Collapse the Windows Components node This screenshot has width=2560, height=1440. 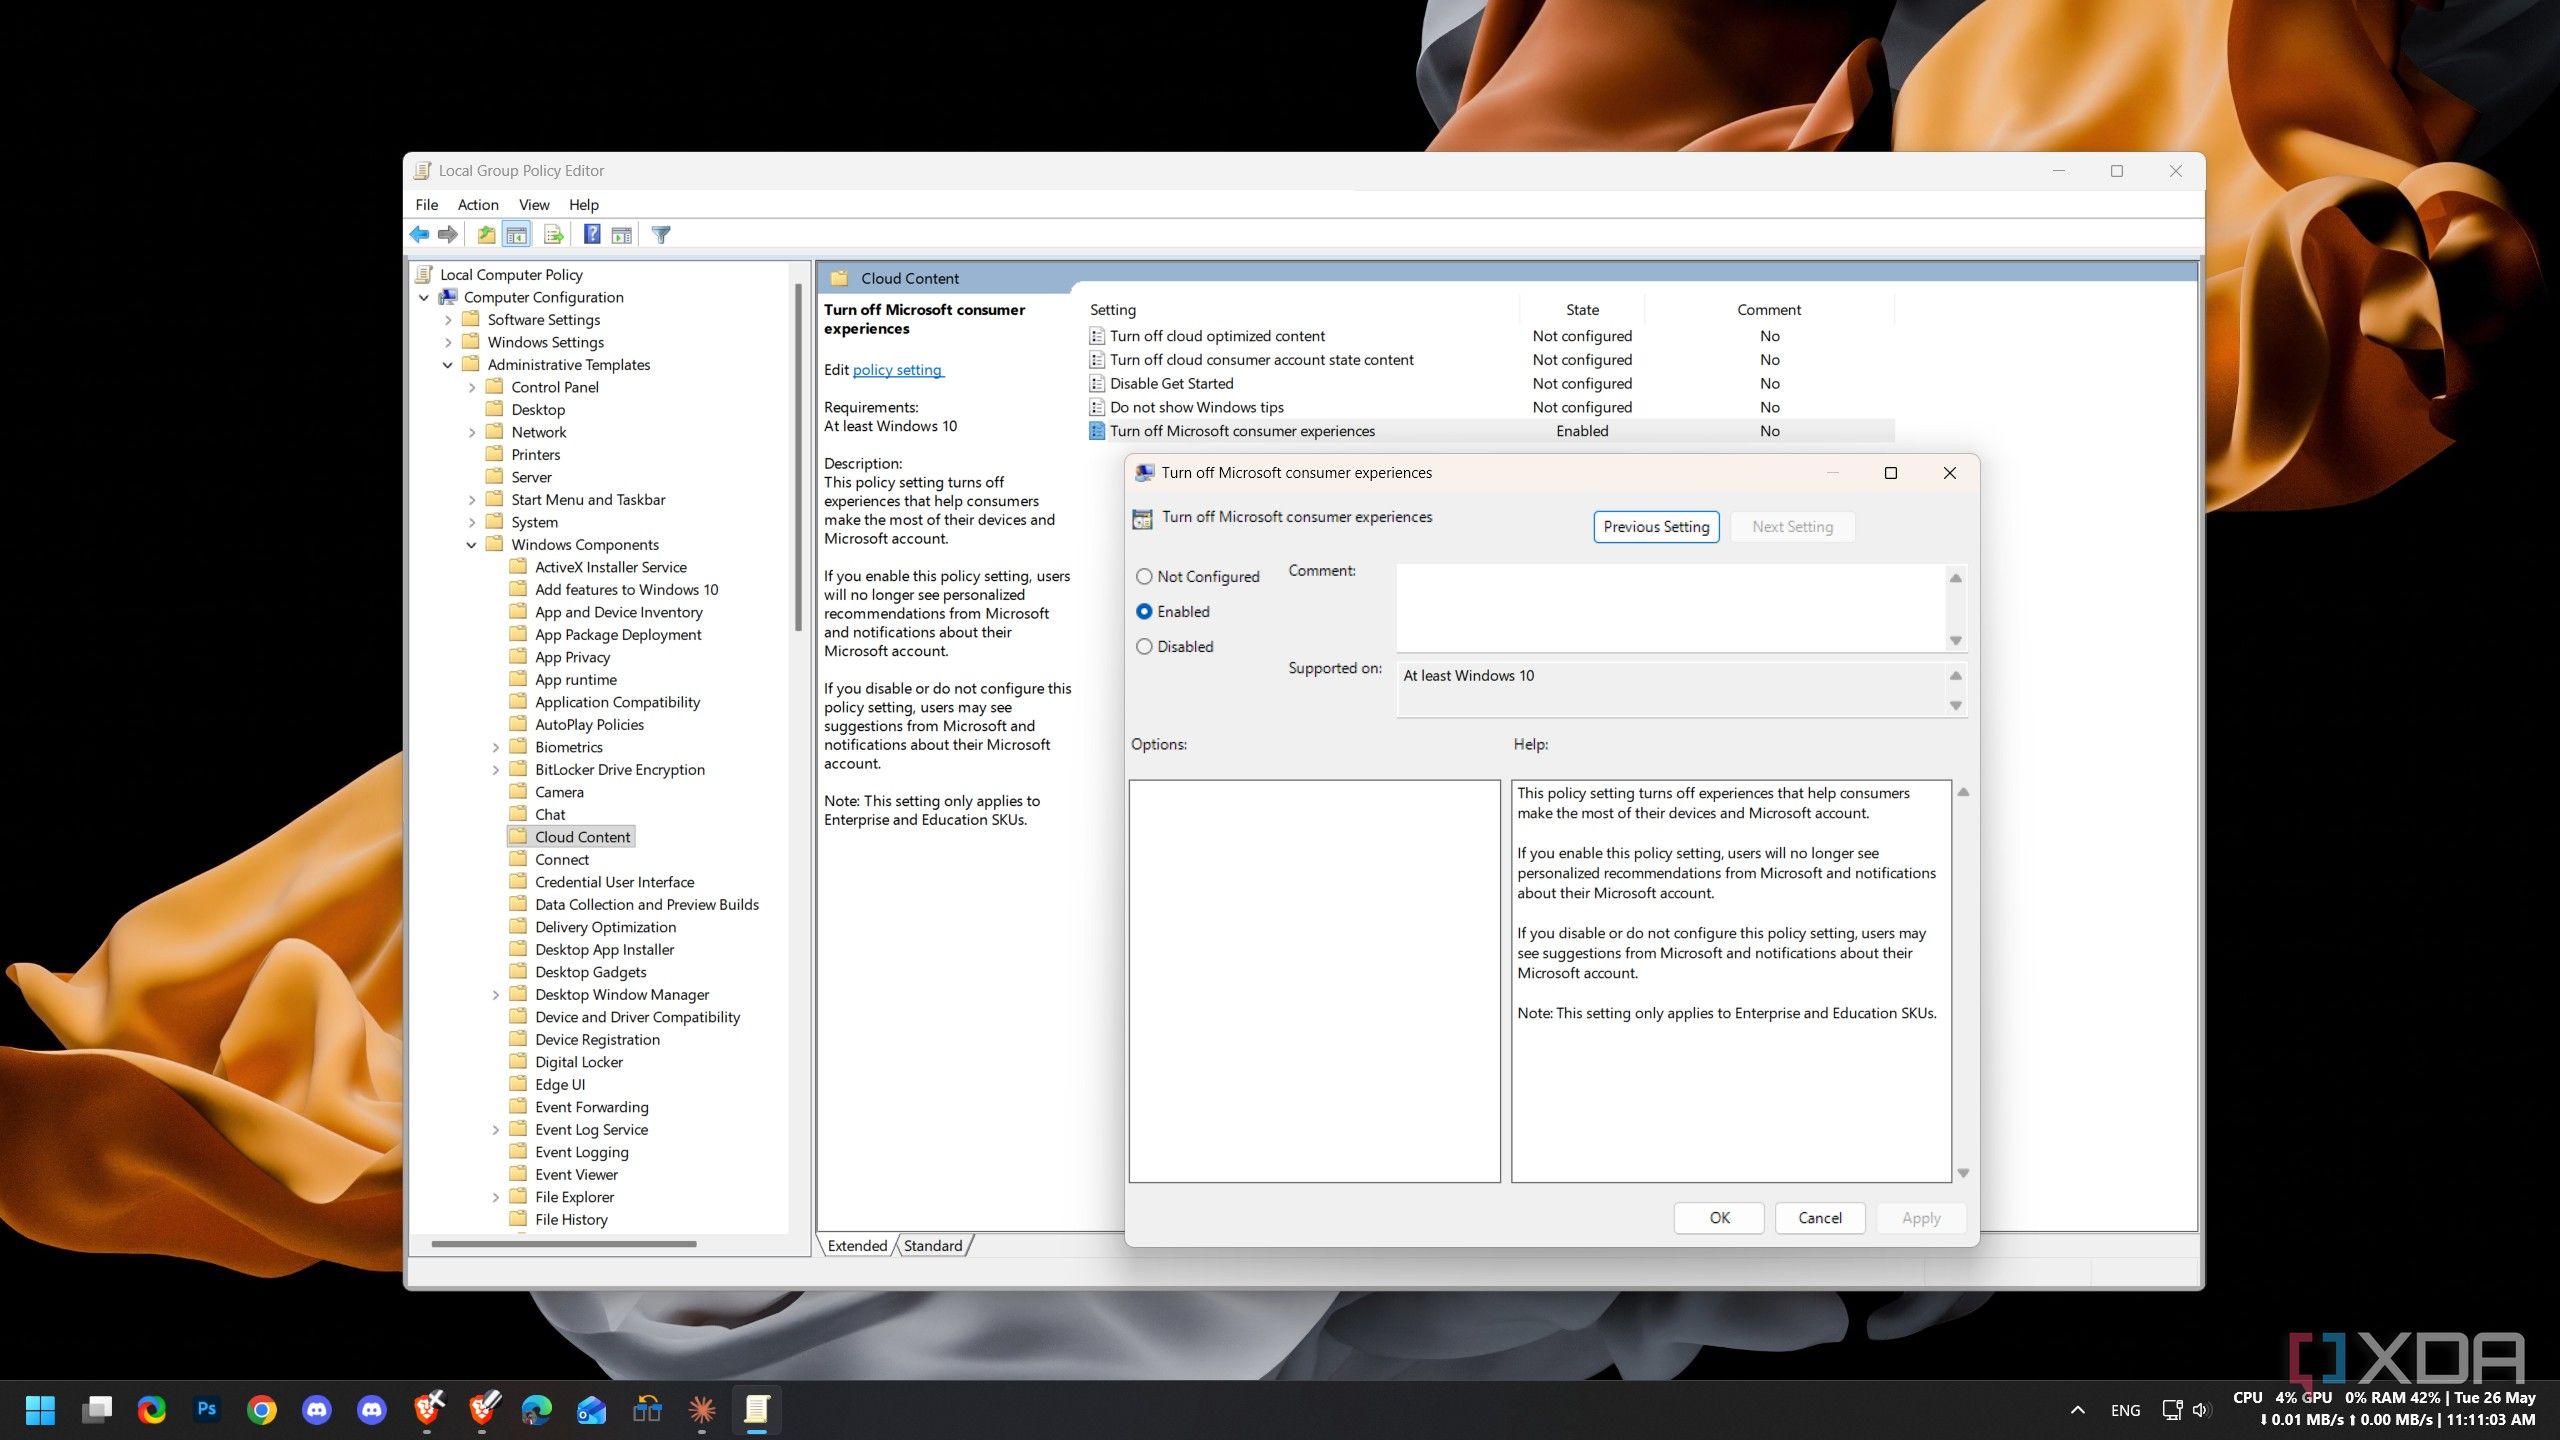(x=472, y=545)
